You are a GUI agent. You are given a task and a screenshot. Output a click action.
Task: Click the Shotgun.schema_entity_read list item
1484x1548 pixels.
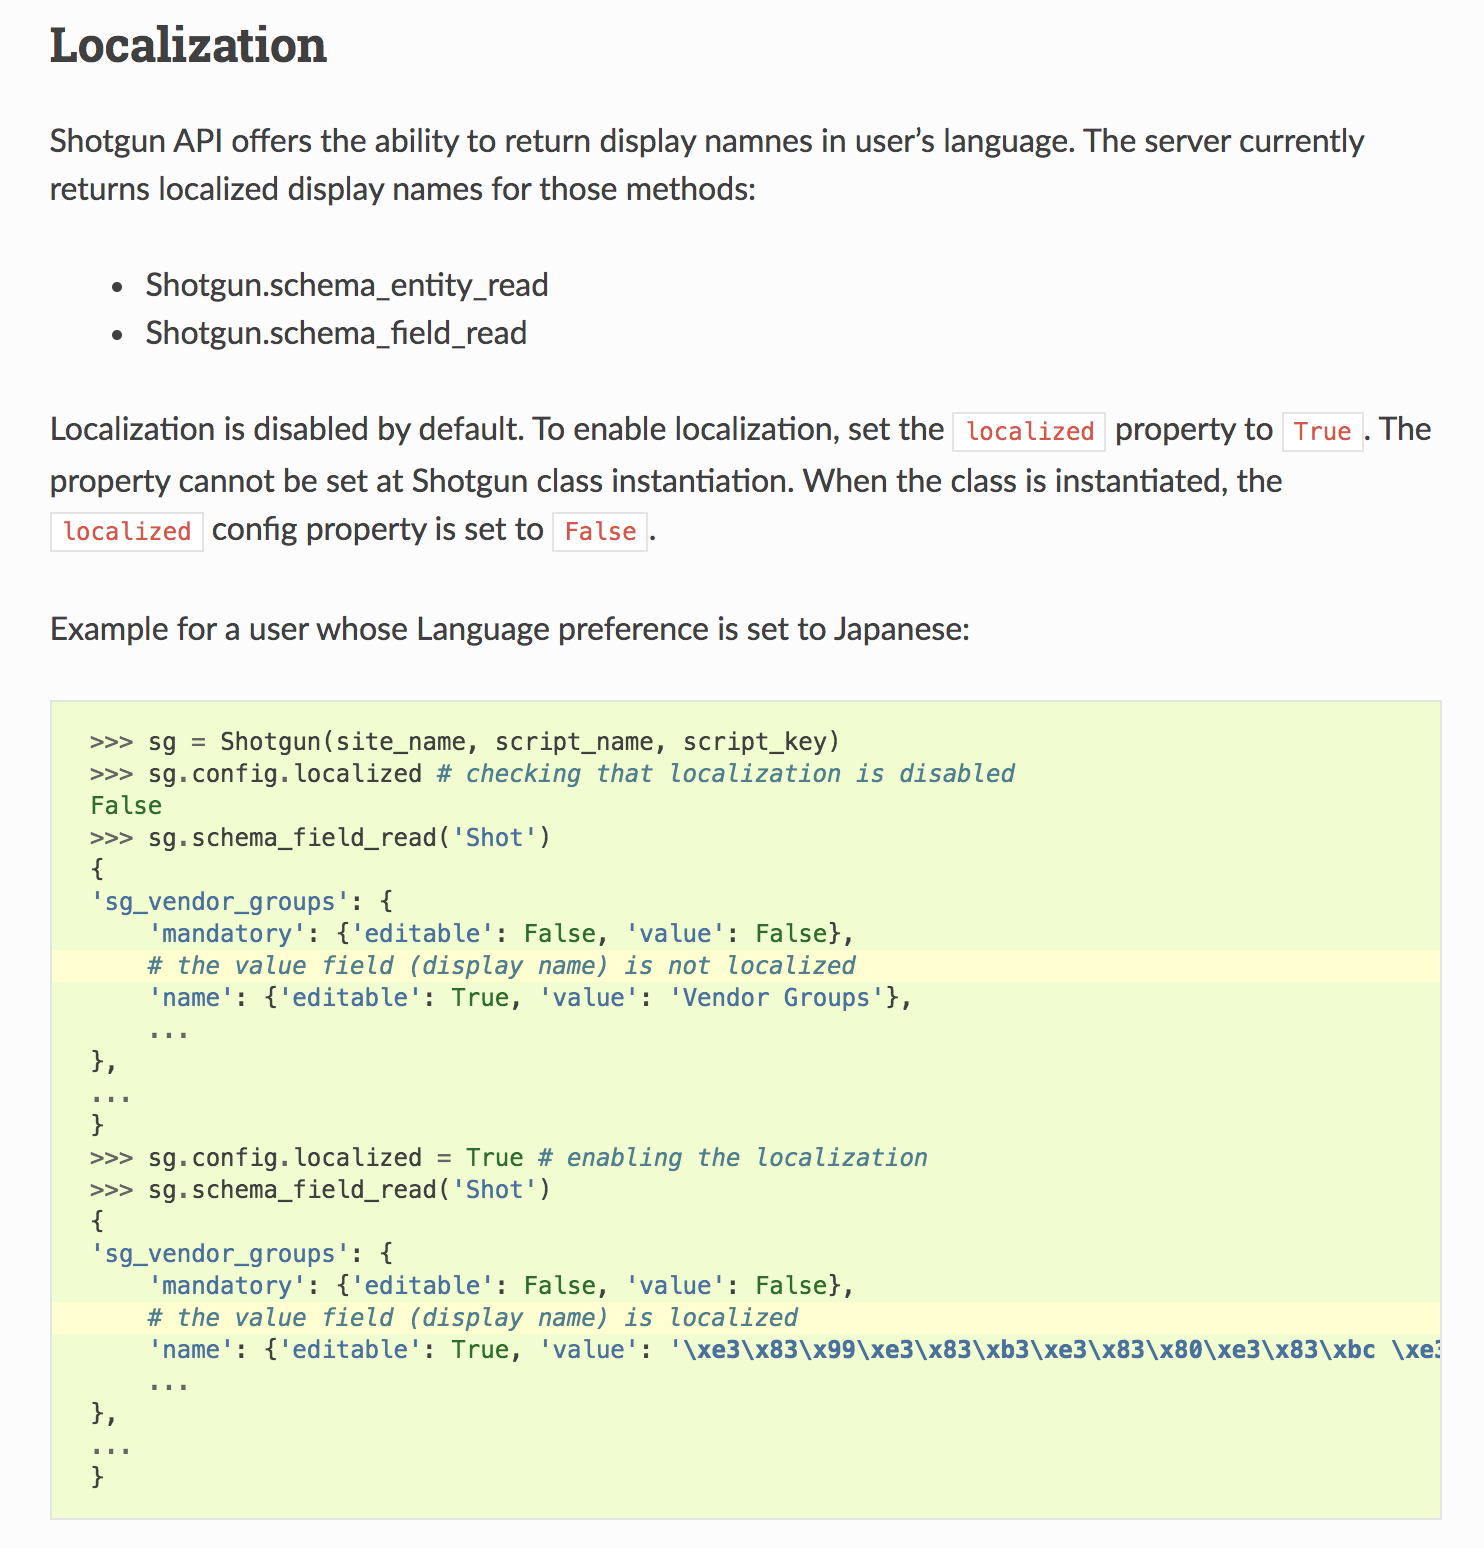346,285
